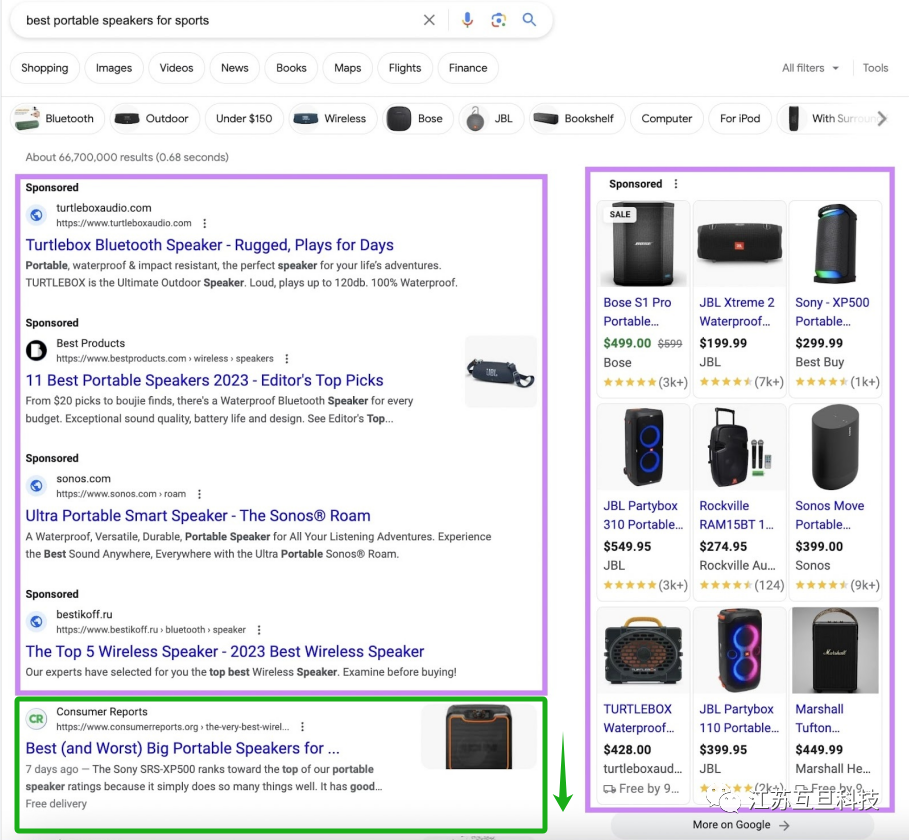Open three-dot menu beside Sponsored shopping label
The image size is (909, 840).
pos(676,184)
